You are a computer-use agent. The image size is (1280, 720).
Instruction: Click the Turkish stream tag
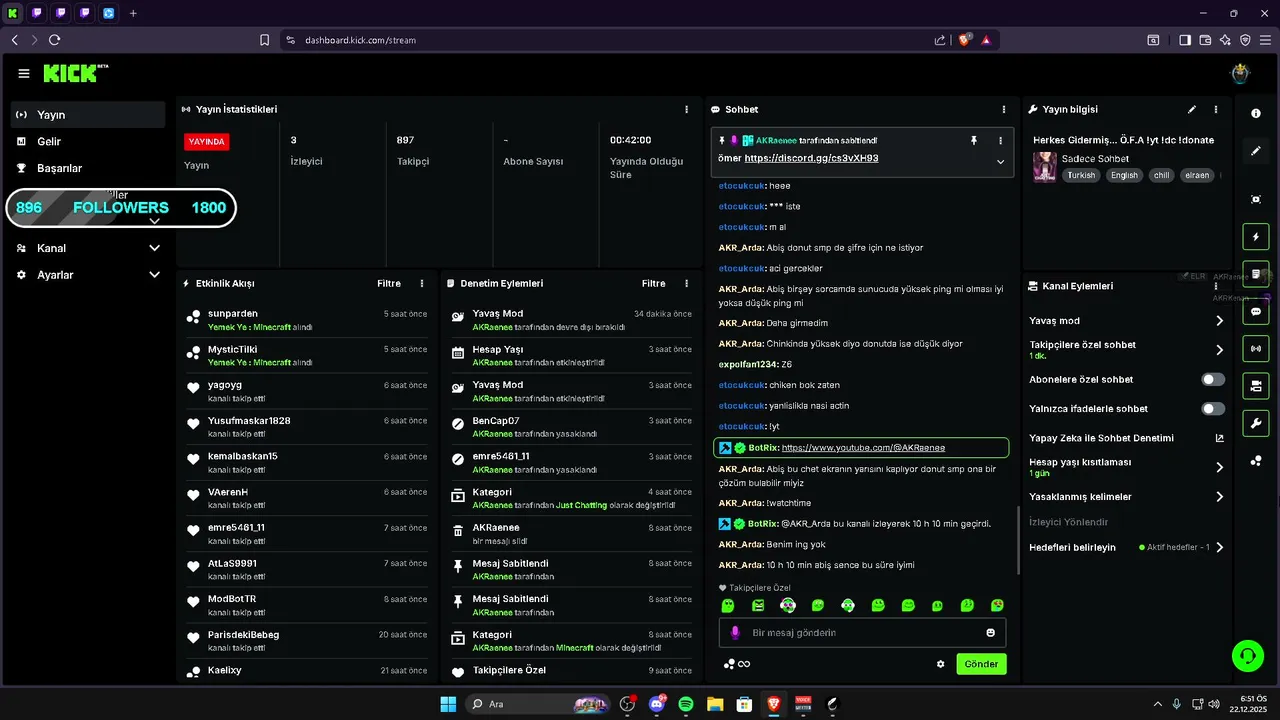click(1081, 175)
